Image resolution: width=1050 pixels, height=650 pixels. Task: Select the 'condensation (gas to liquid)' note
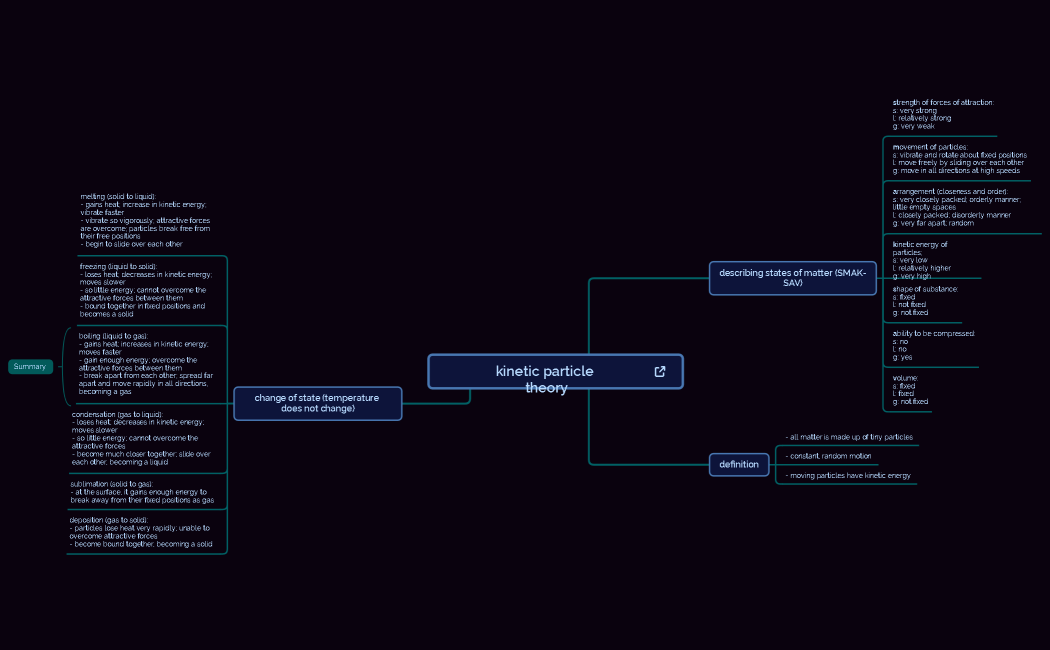click(x=143, y=438)
